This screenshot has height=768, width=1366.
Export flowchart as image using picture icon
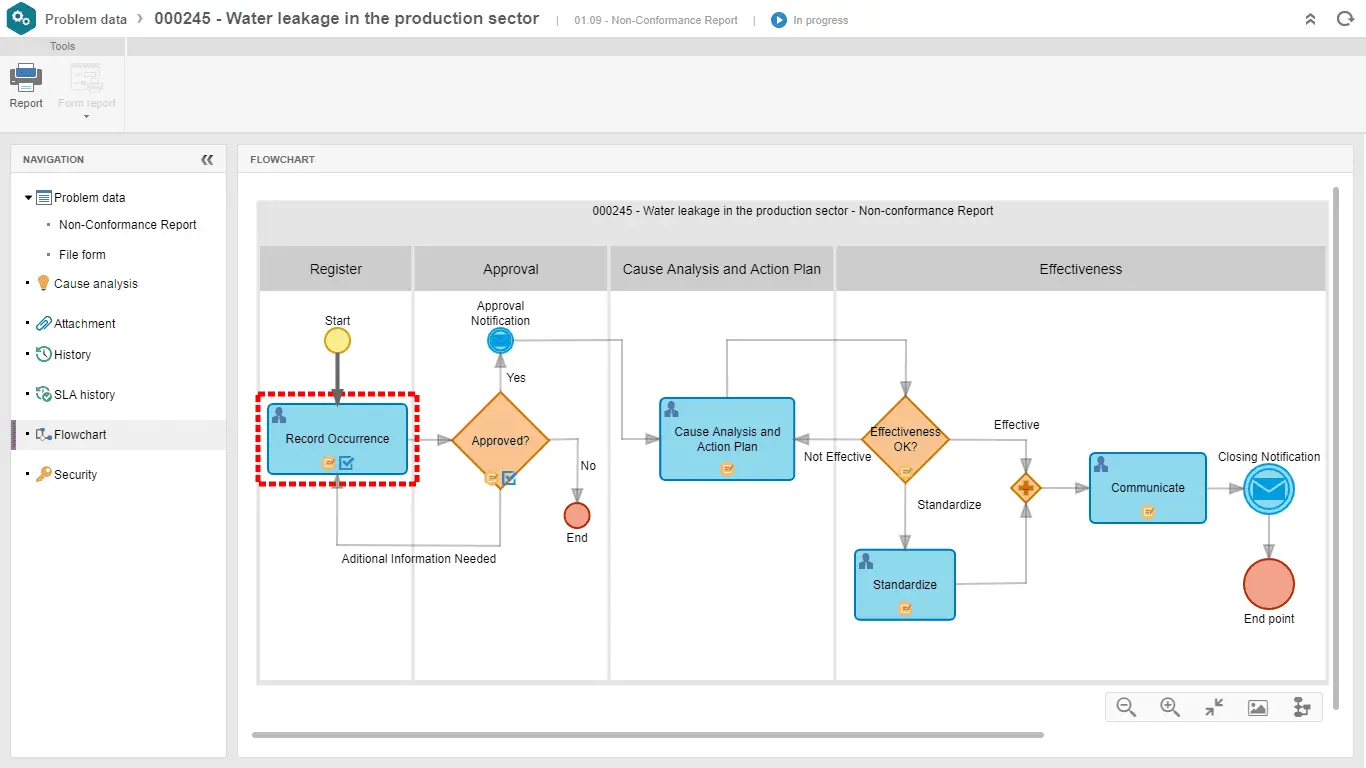pyautogui.click(x=1257, y=707)
